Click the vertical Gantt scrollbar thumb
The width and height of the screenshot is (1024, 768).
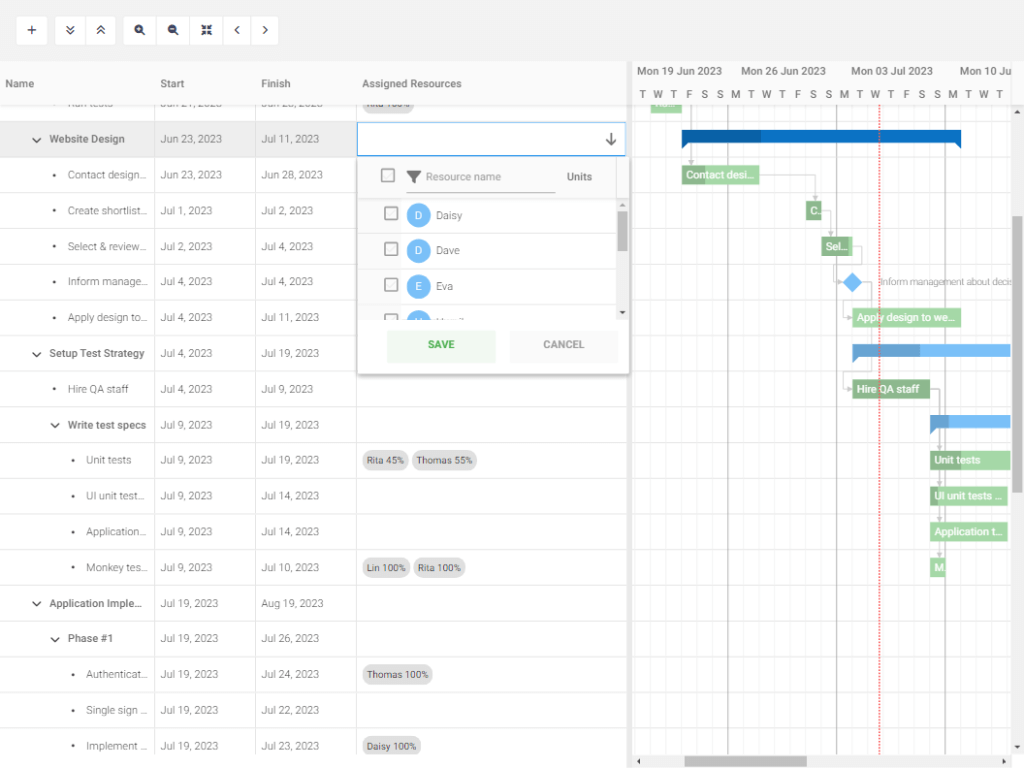[1017, 354]
